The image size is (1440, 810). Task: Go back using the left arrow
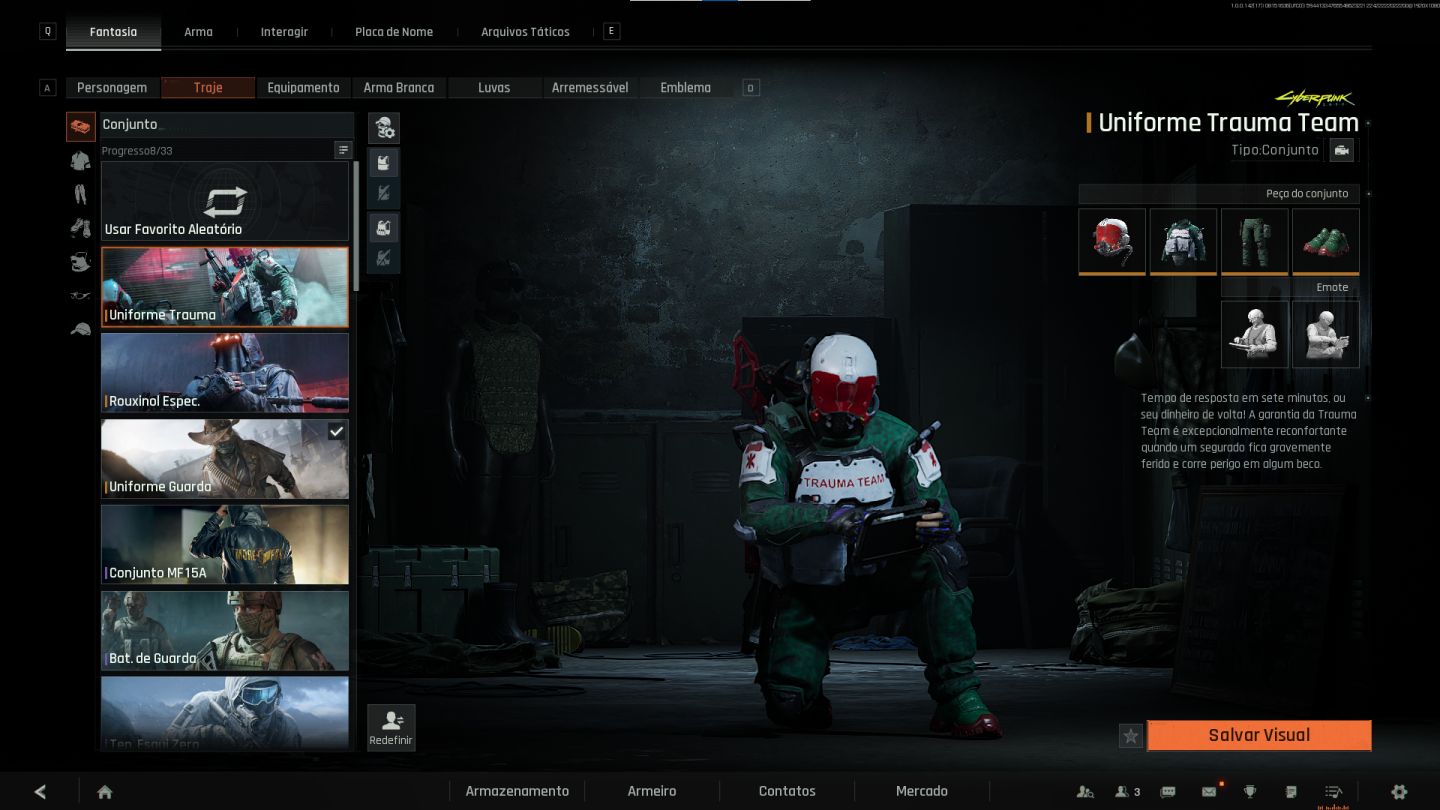click(x=40, y=792)
